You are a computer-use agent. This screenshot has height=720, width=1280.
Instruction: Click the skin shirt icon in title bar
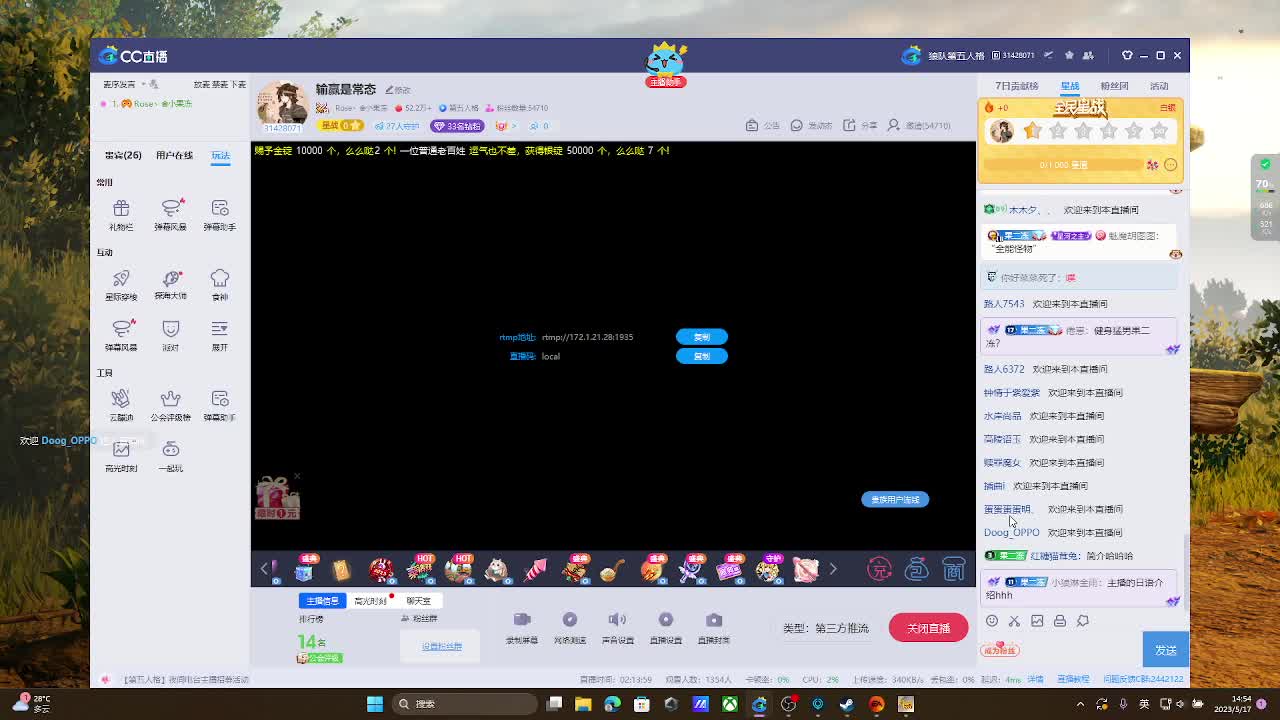(1127, 55)
